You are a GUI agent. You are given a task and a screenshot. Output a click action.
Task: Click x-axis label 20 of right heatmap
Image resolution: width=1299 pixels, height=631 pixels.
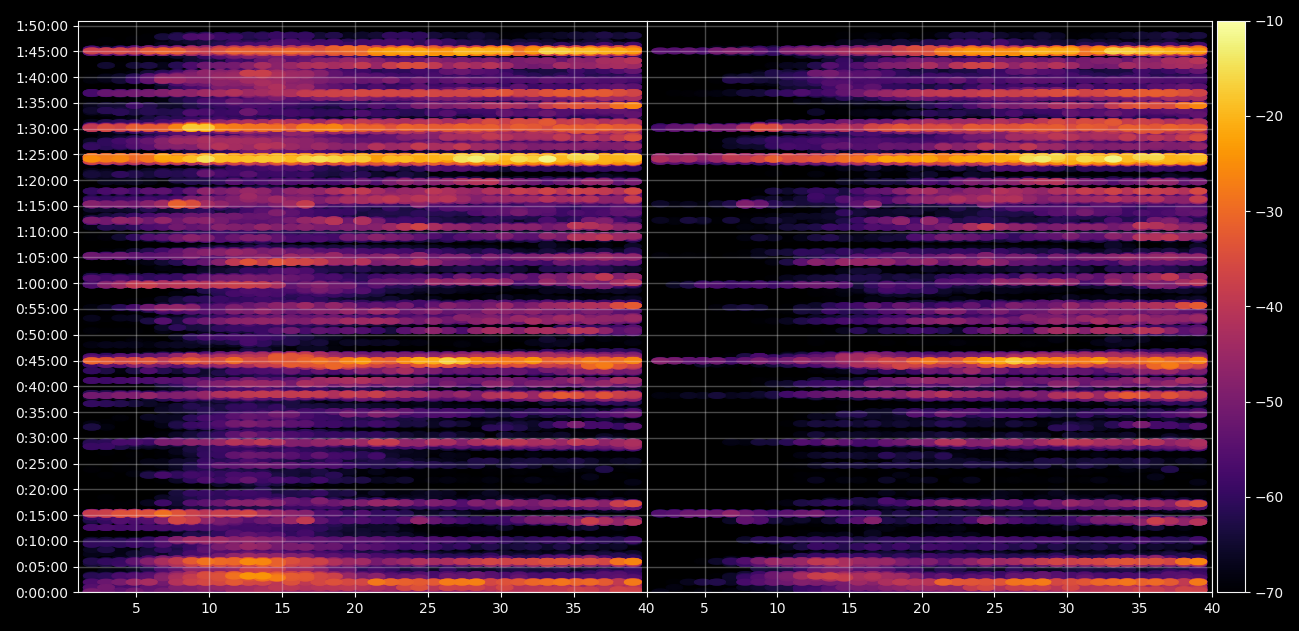pos(922,607)
